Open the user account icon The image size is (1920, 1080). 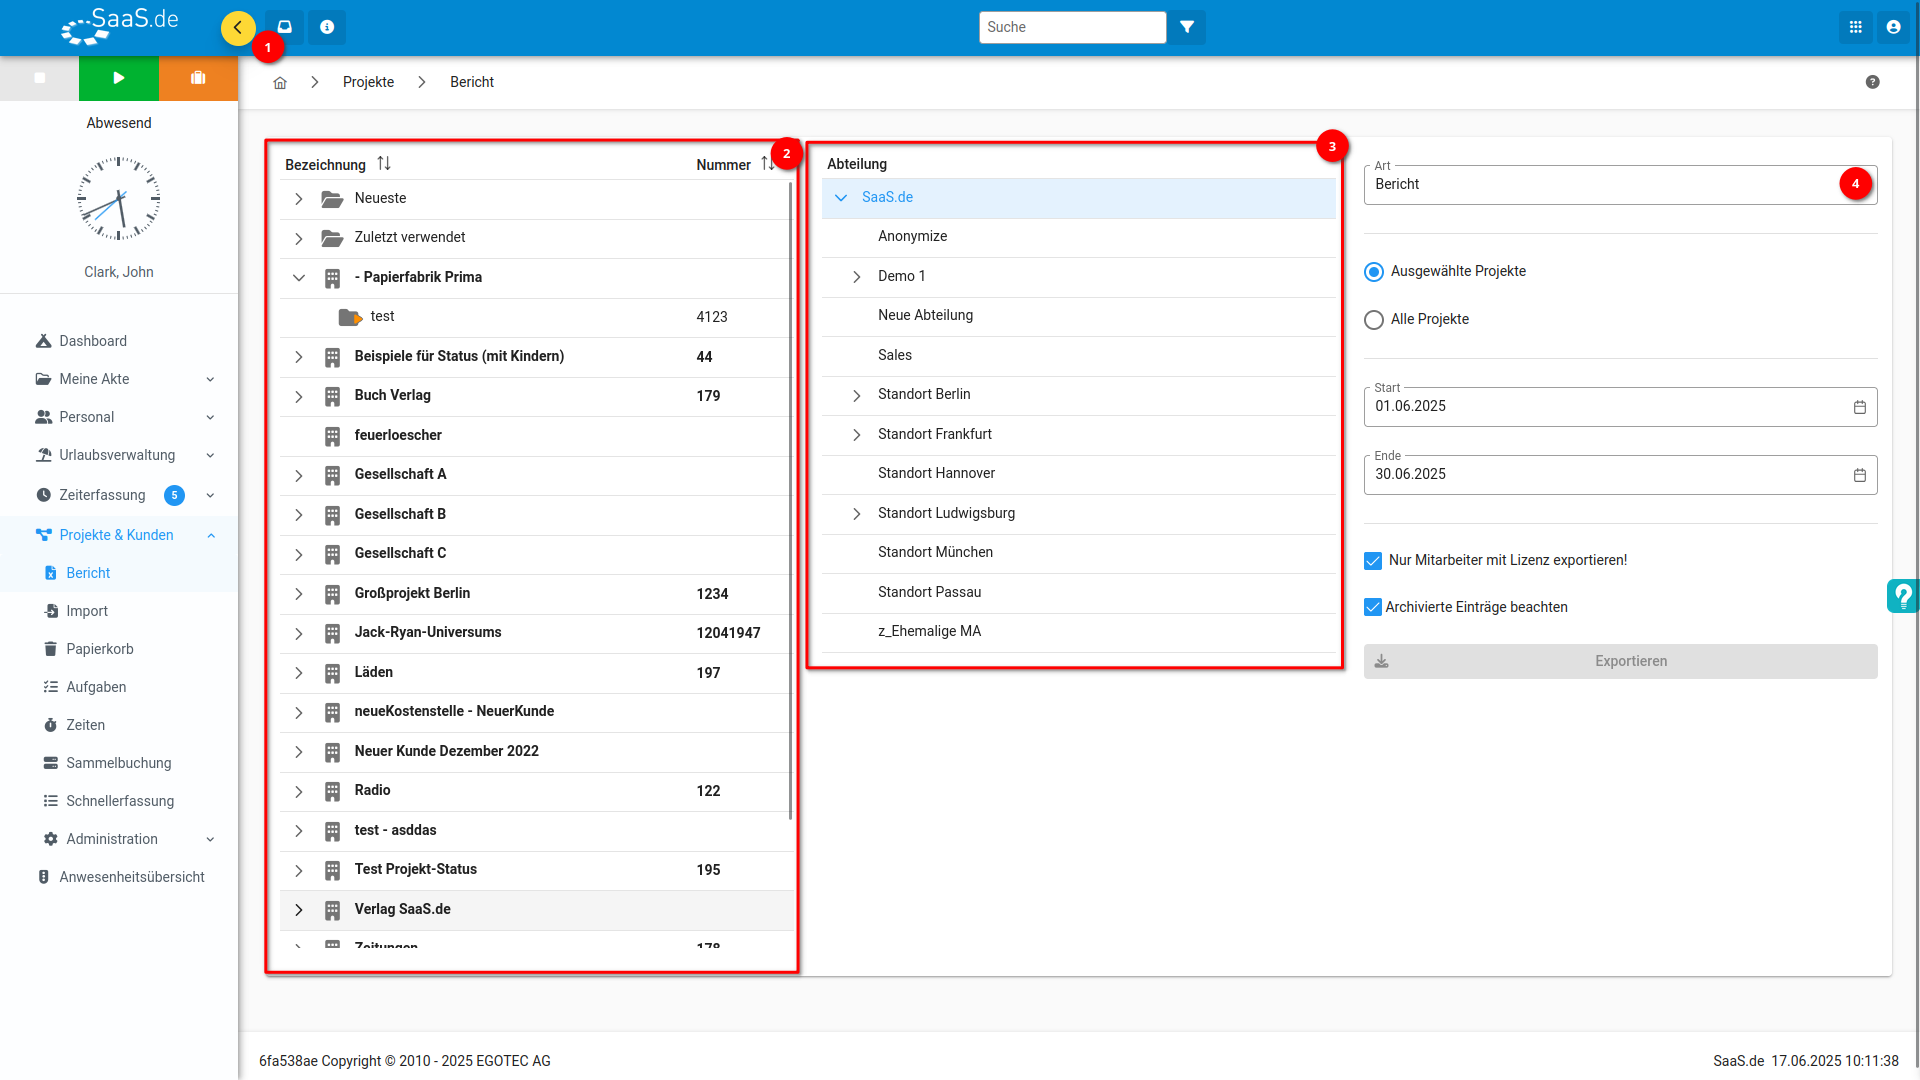[1894, 27]
